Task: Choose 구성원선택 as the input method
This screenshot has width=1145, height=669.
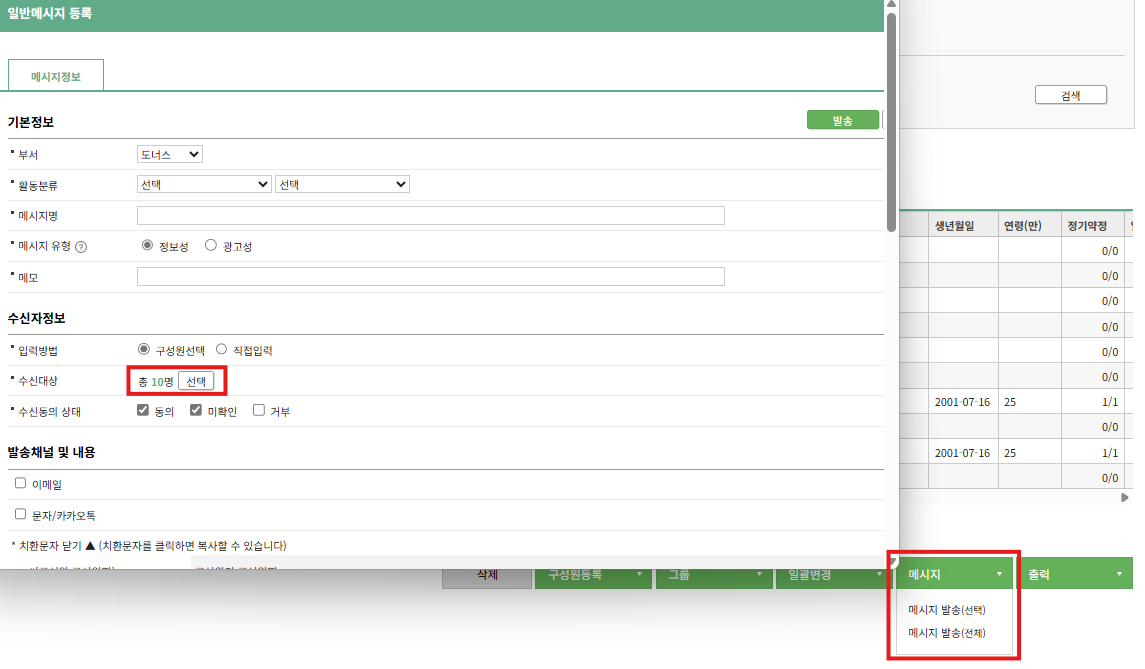Action: click(x=144, y=349)
